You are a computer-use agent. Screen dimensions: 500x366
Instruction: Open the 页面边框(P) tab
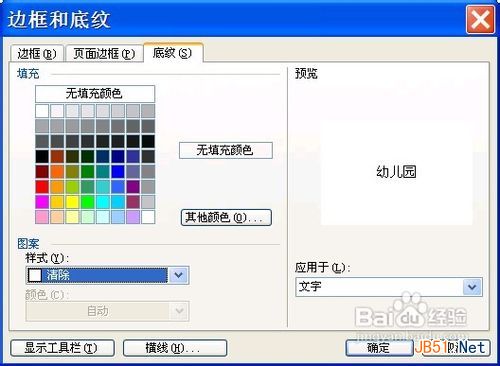click(104, 53)
